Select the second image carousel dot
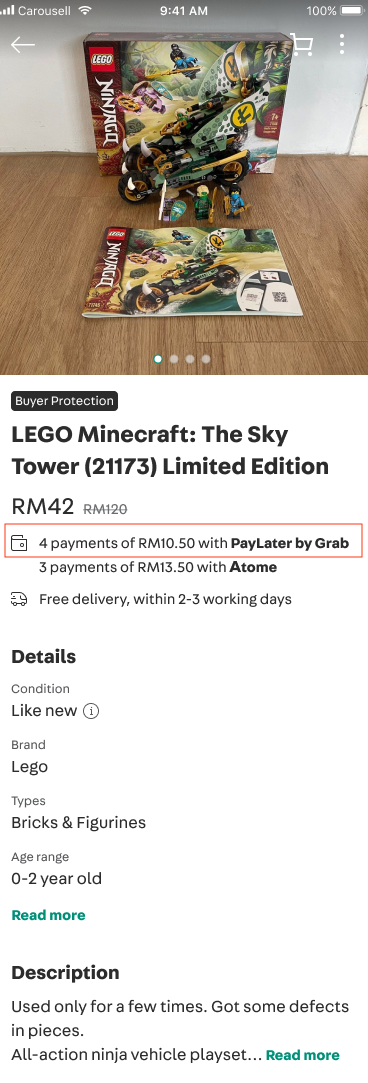This screenshot has height=1083, width=368. 174,359
